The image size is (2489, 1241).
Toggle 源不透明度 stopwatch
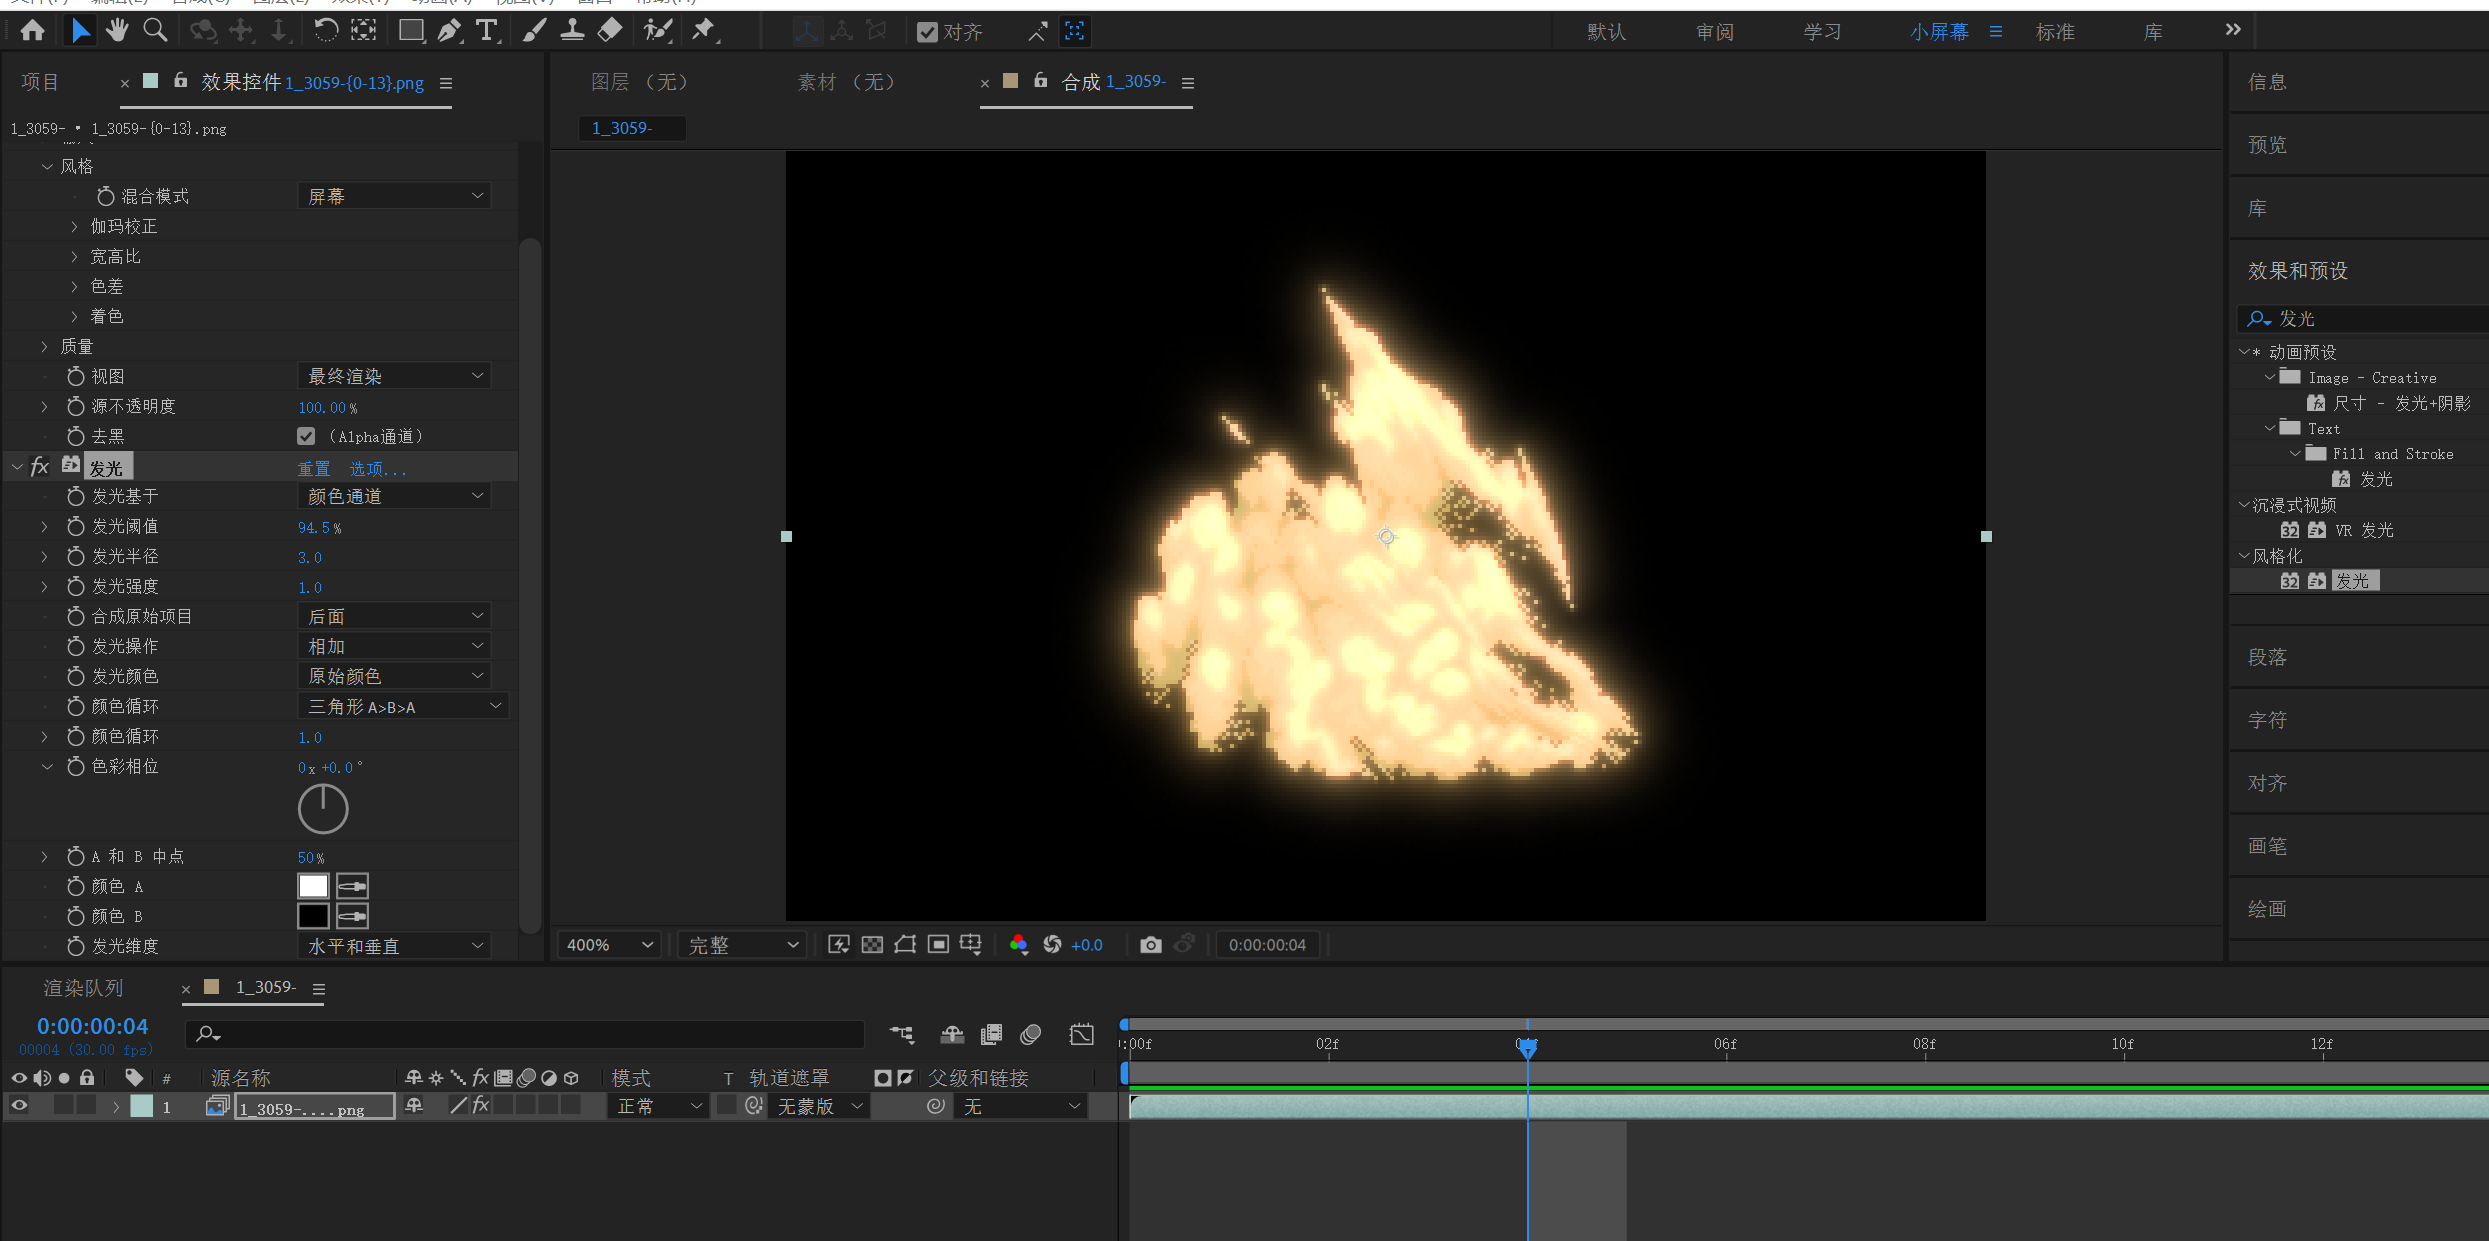point(76,406)
